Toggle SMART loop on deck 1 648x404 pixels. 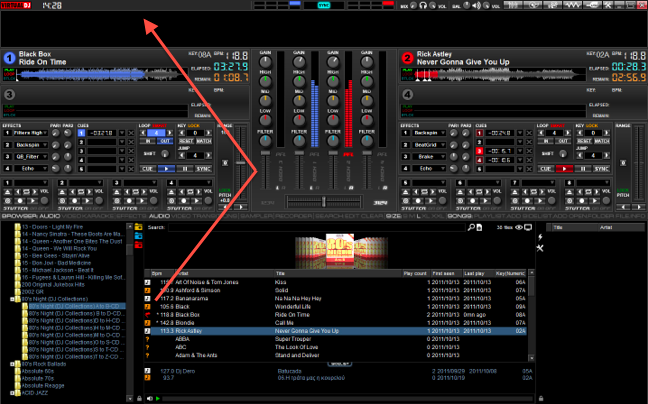(x=159, y=126)
